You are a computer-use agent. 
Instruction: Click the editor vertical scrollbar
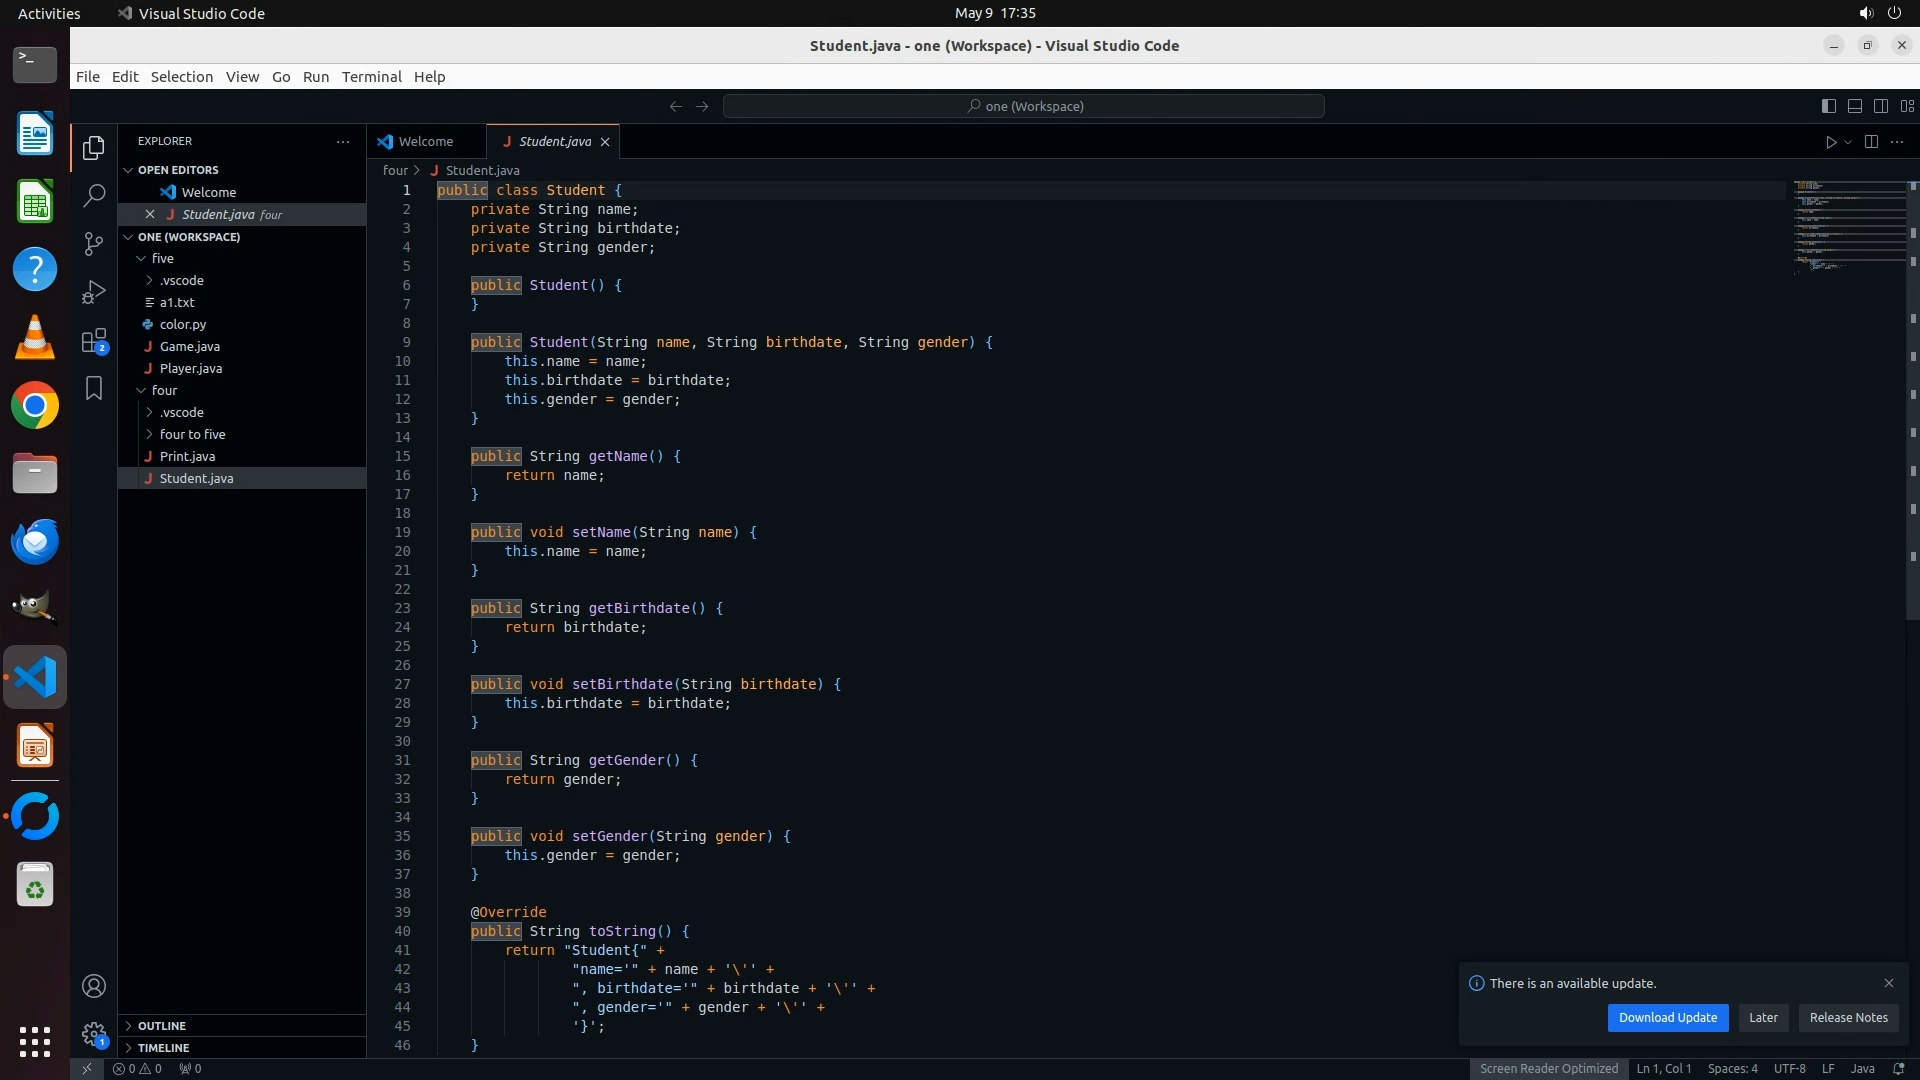[1912, 400]
